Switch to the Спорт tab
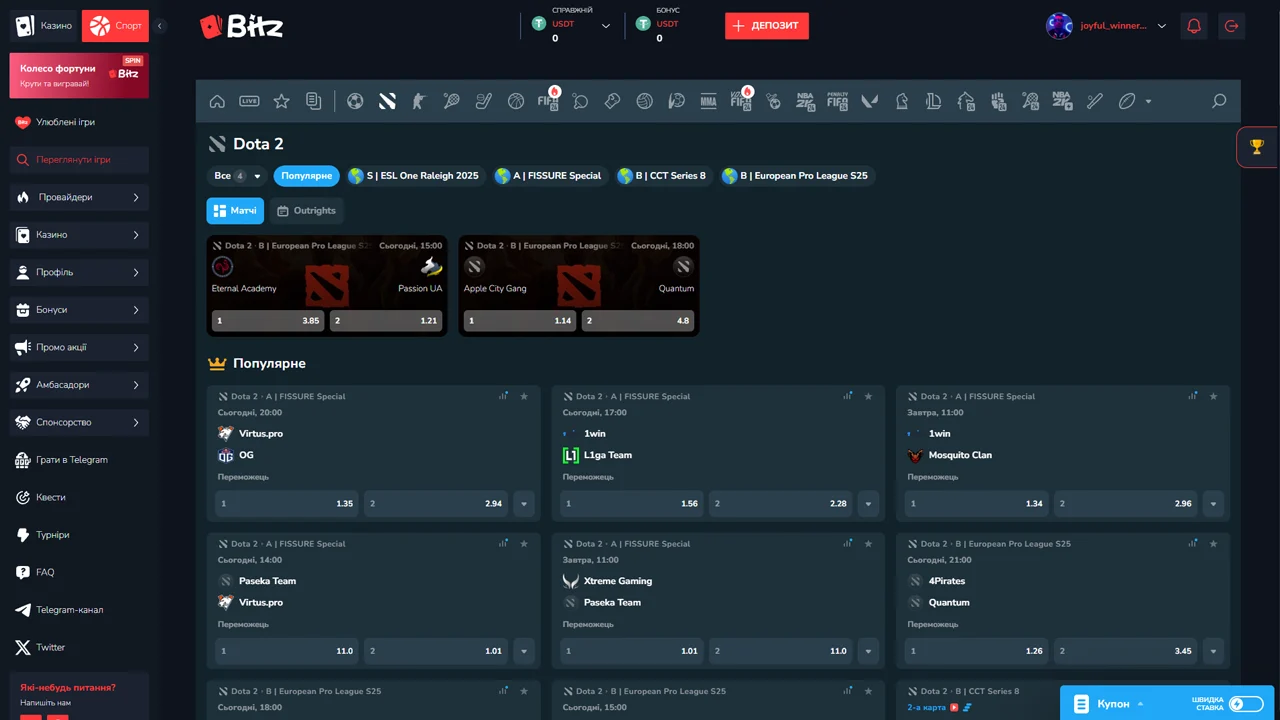Viewport: 1280px width, 720px height. pos(115,26)
